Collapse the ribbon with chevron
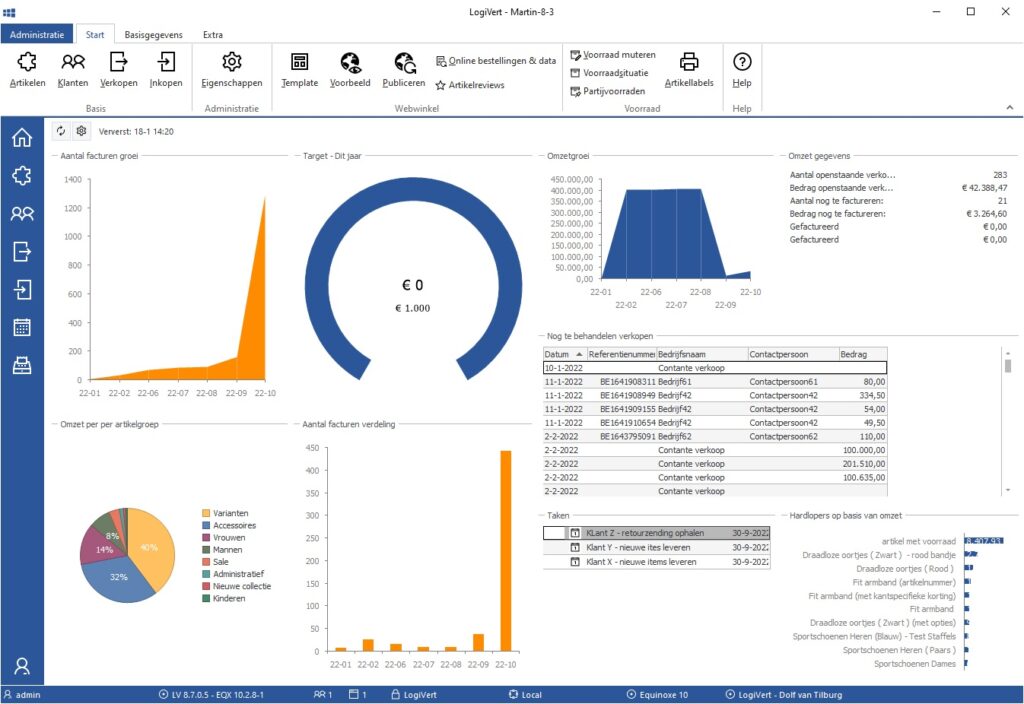This screenshot has height=704, width=1024. [x=1010, y=108]
